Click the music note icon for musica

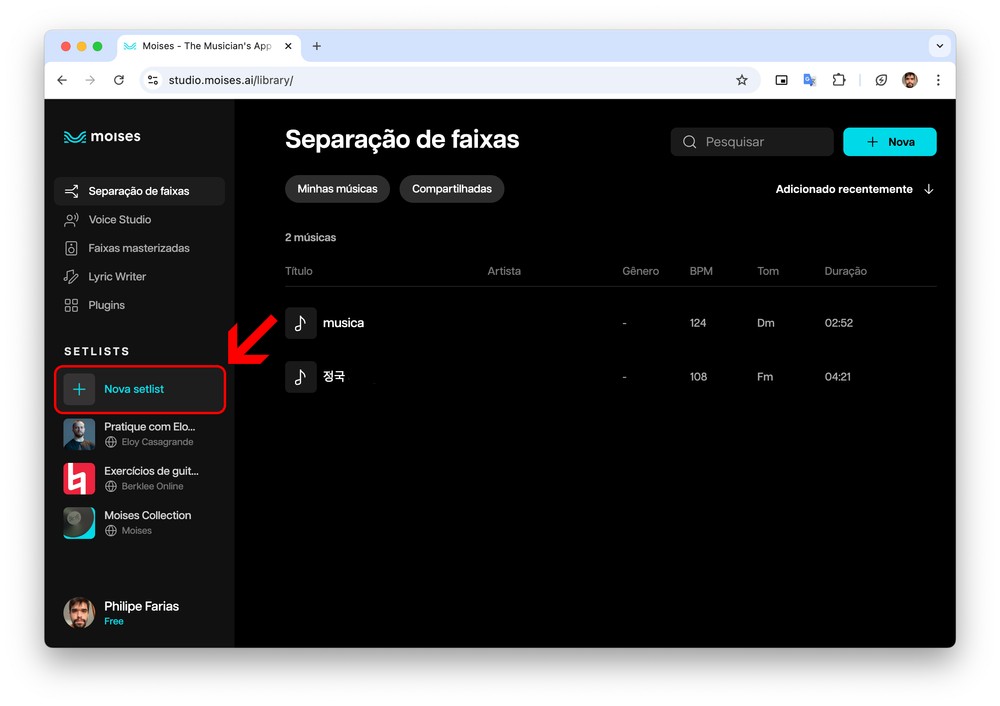300,323
